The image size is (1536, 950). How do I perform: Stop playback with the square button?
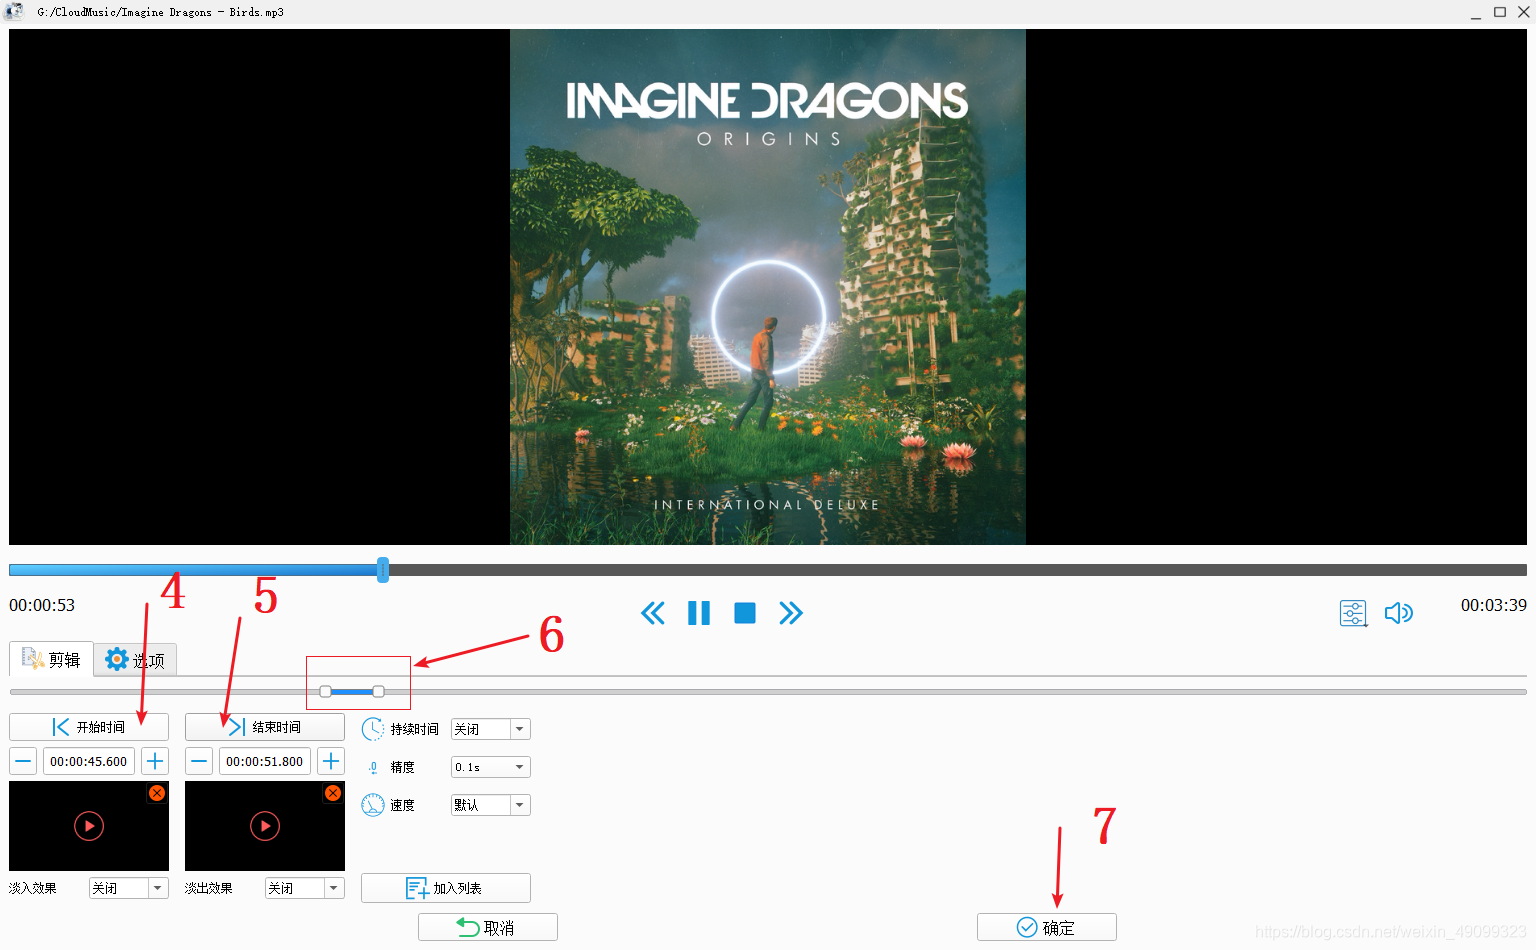click(745, 613)
